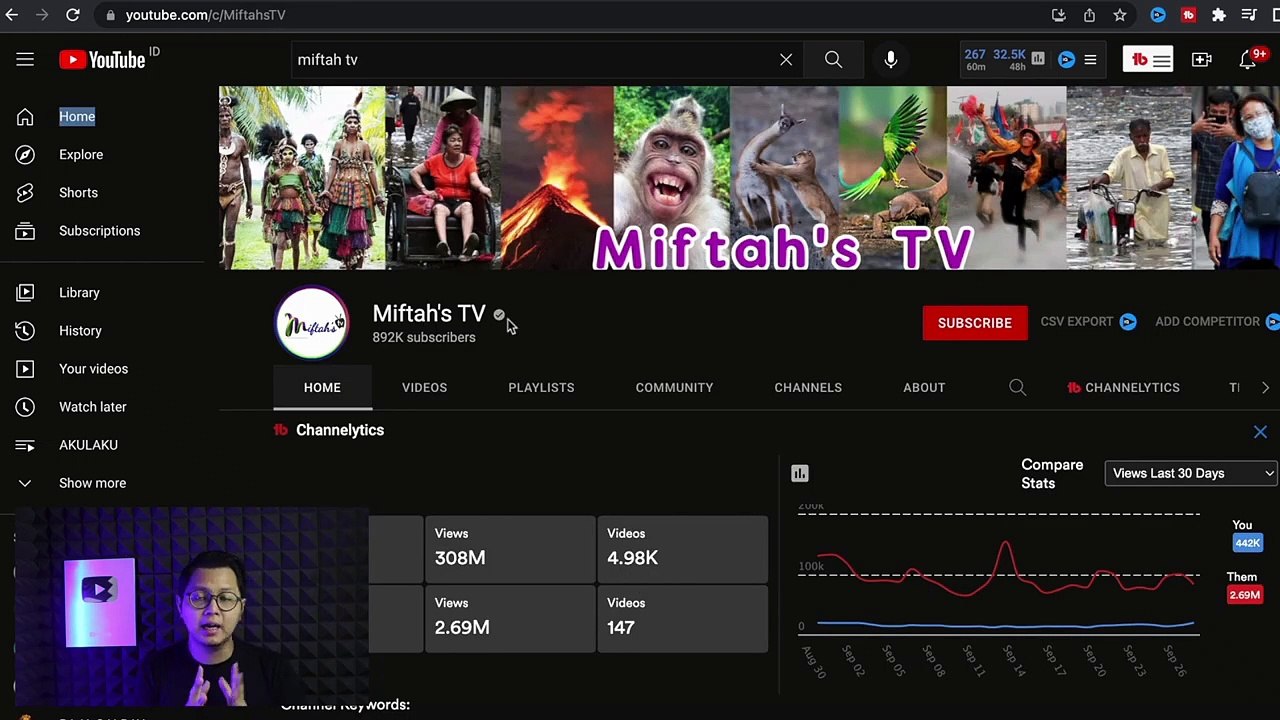Open TubeBuddy menu in YouTube header

pos(1148,60)
